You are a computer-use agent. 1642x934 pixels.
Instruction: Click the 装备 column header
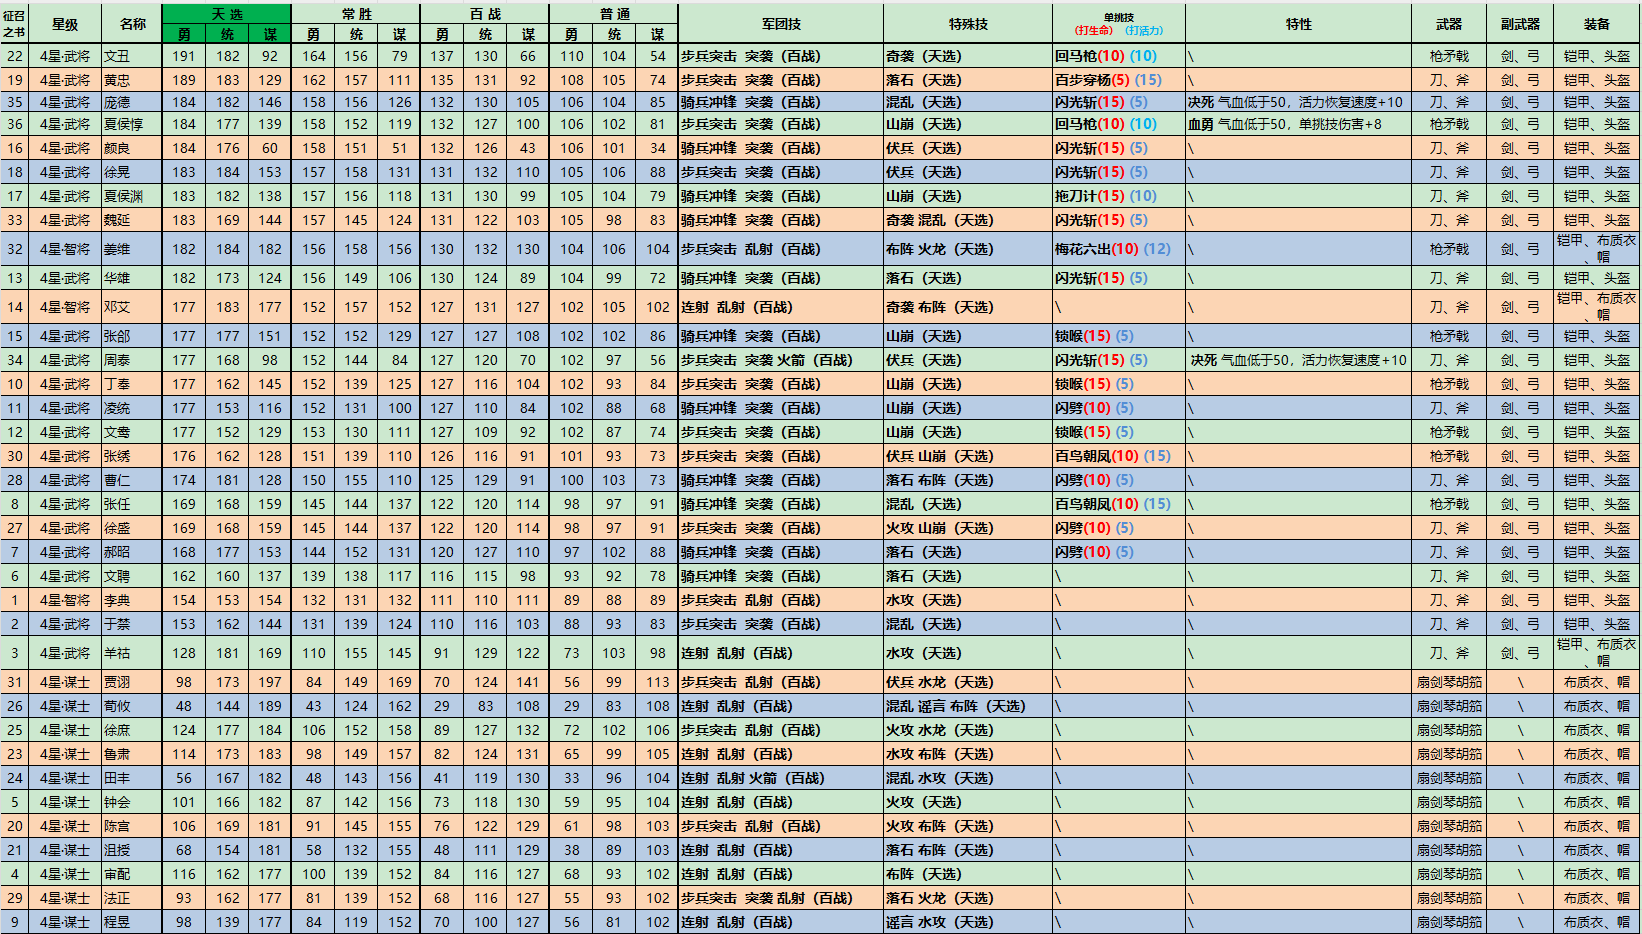point(1597,24)
